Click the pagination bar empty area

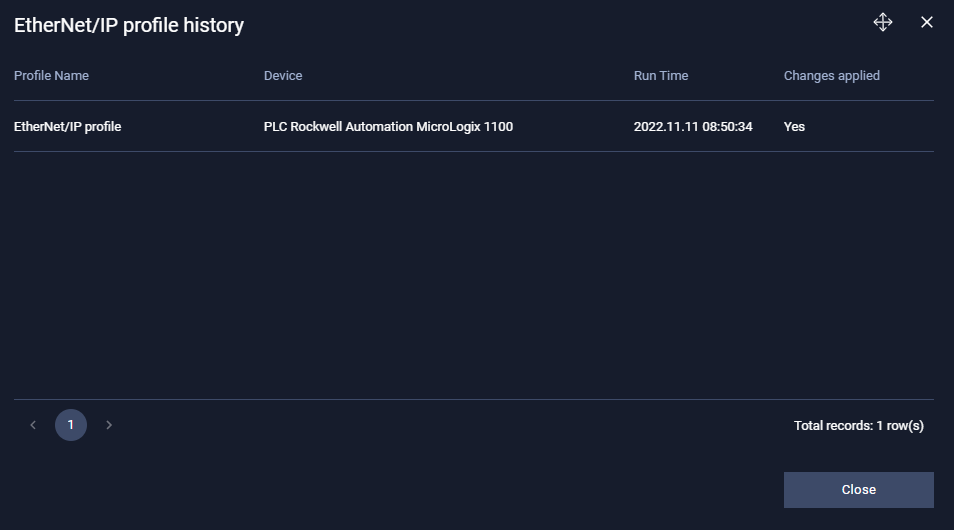[450, 425]
